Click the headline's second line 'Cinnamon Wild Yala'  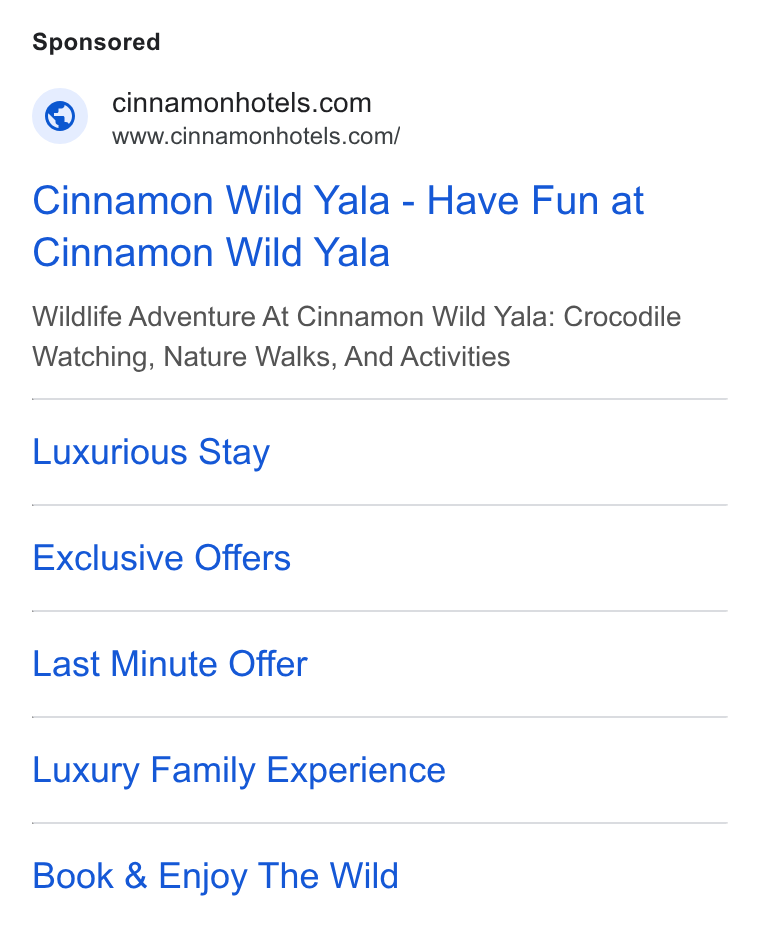211,253
